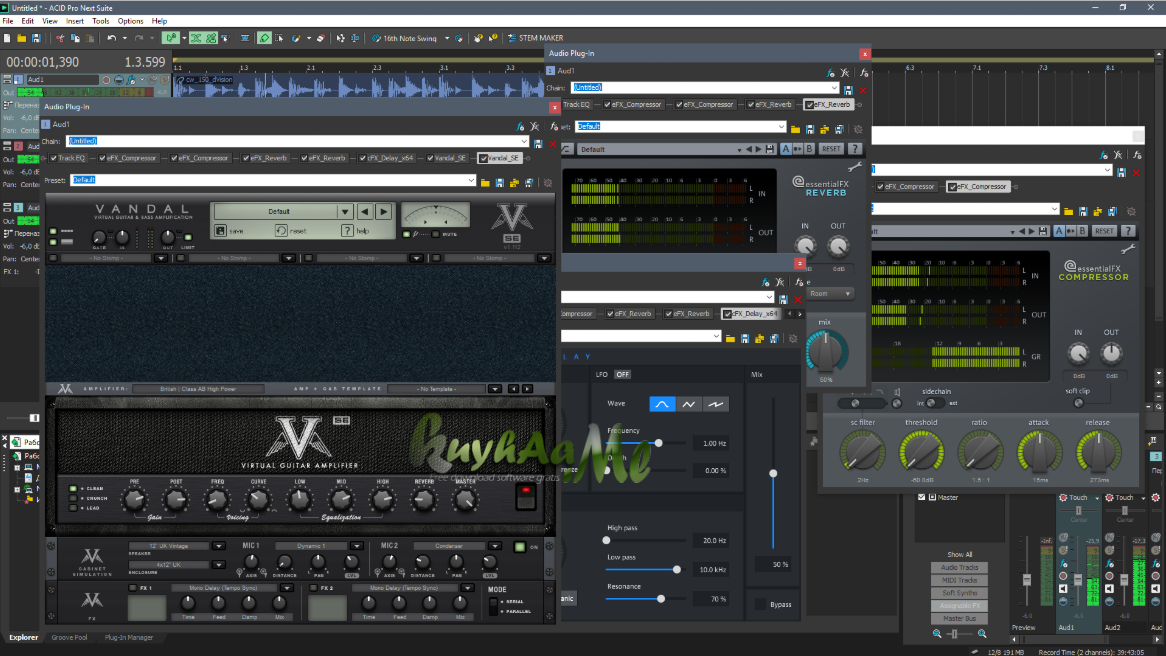Click Audio Tracks button in mixer list
Screen dimensions: 1166x656
(x=959, y=567)
